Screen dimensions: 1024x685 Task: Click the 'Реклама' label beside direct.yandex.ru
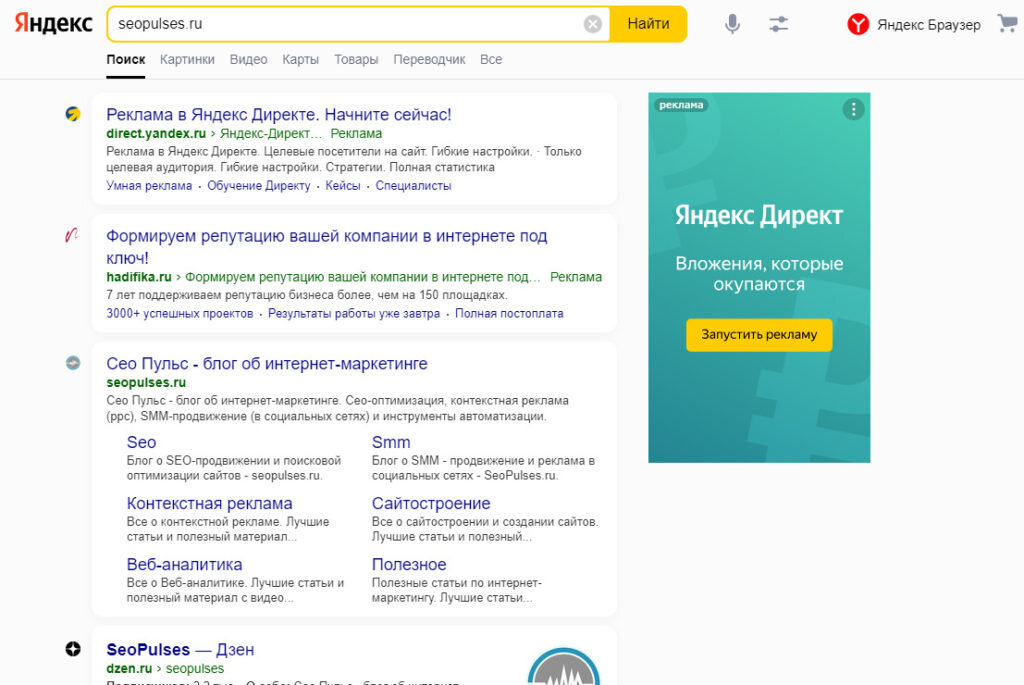tap(356, 133)
